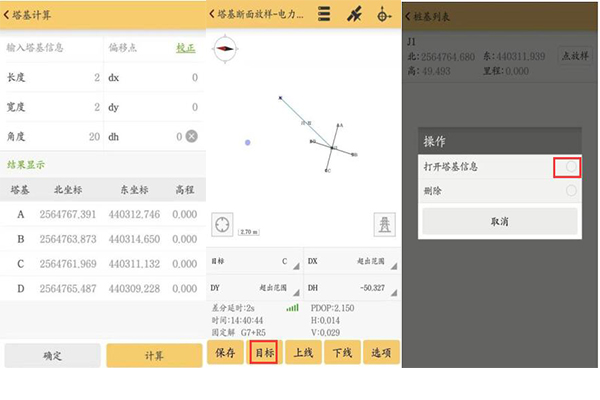Open the 选项 options tab
Viewport: 600px width, 400px height.
pyautogui.click(x=381, y=353)
